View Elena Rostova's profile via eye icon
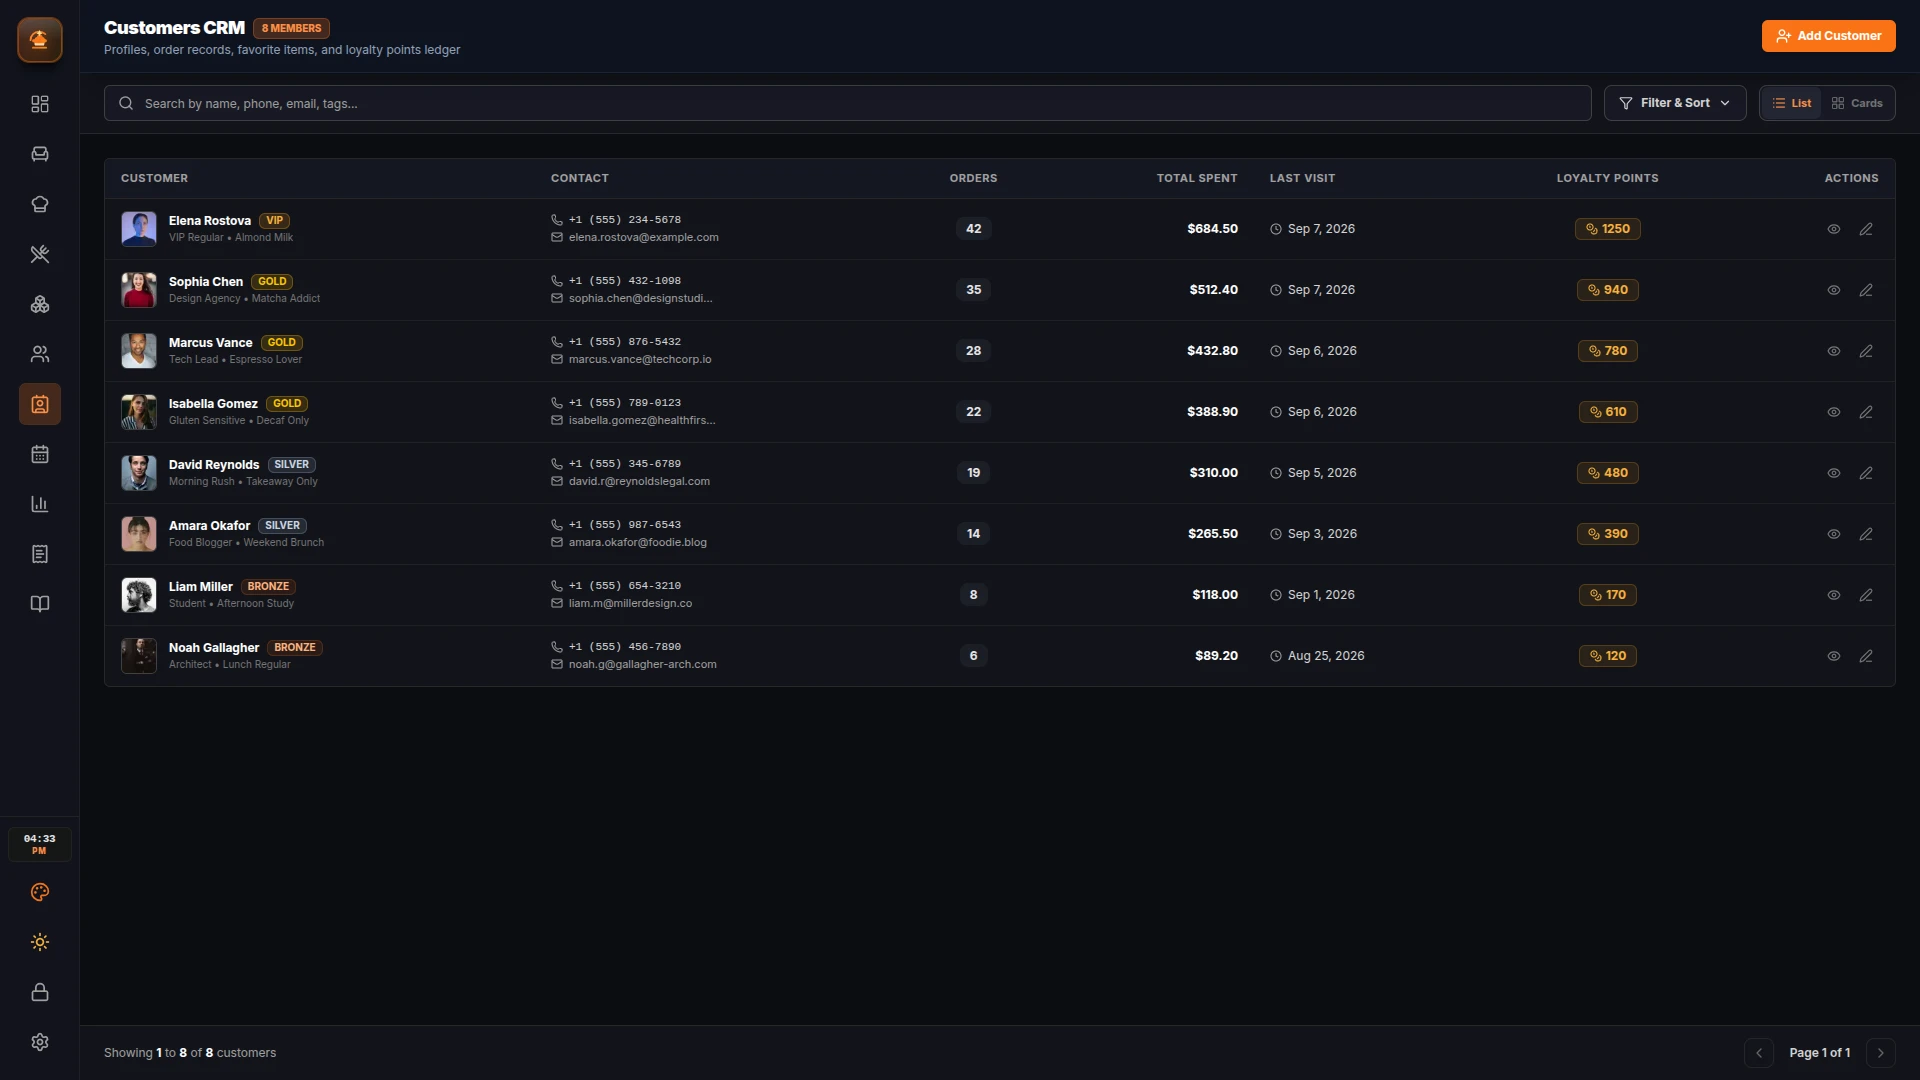The image size is (1920, 1080). [1834, 229]
